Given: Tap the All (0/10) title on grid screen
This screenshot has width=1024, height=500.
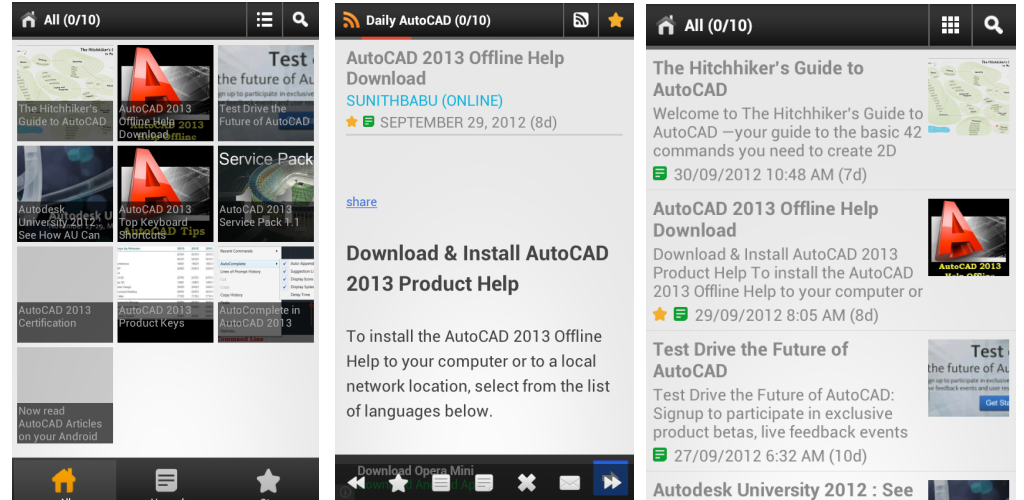Looking at the screenshot, I should point(72,20).
